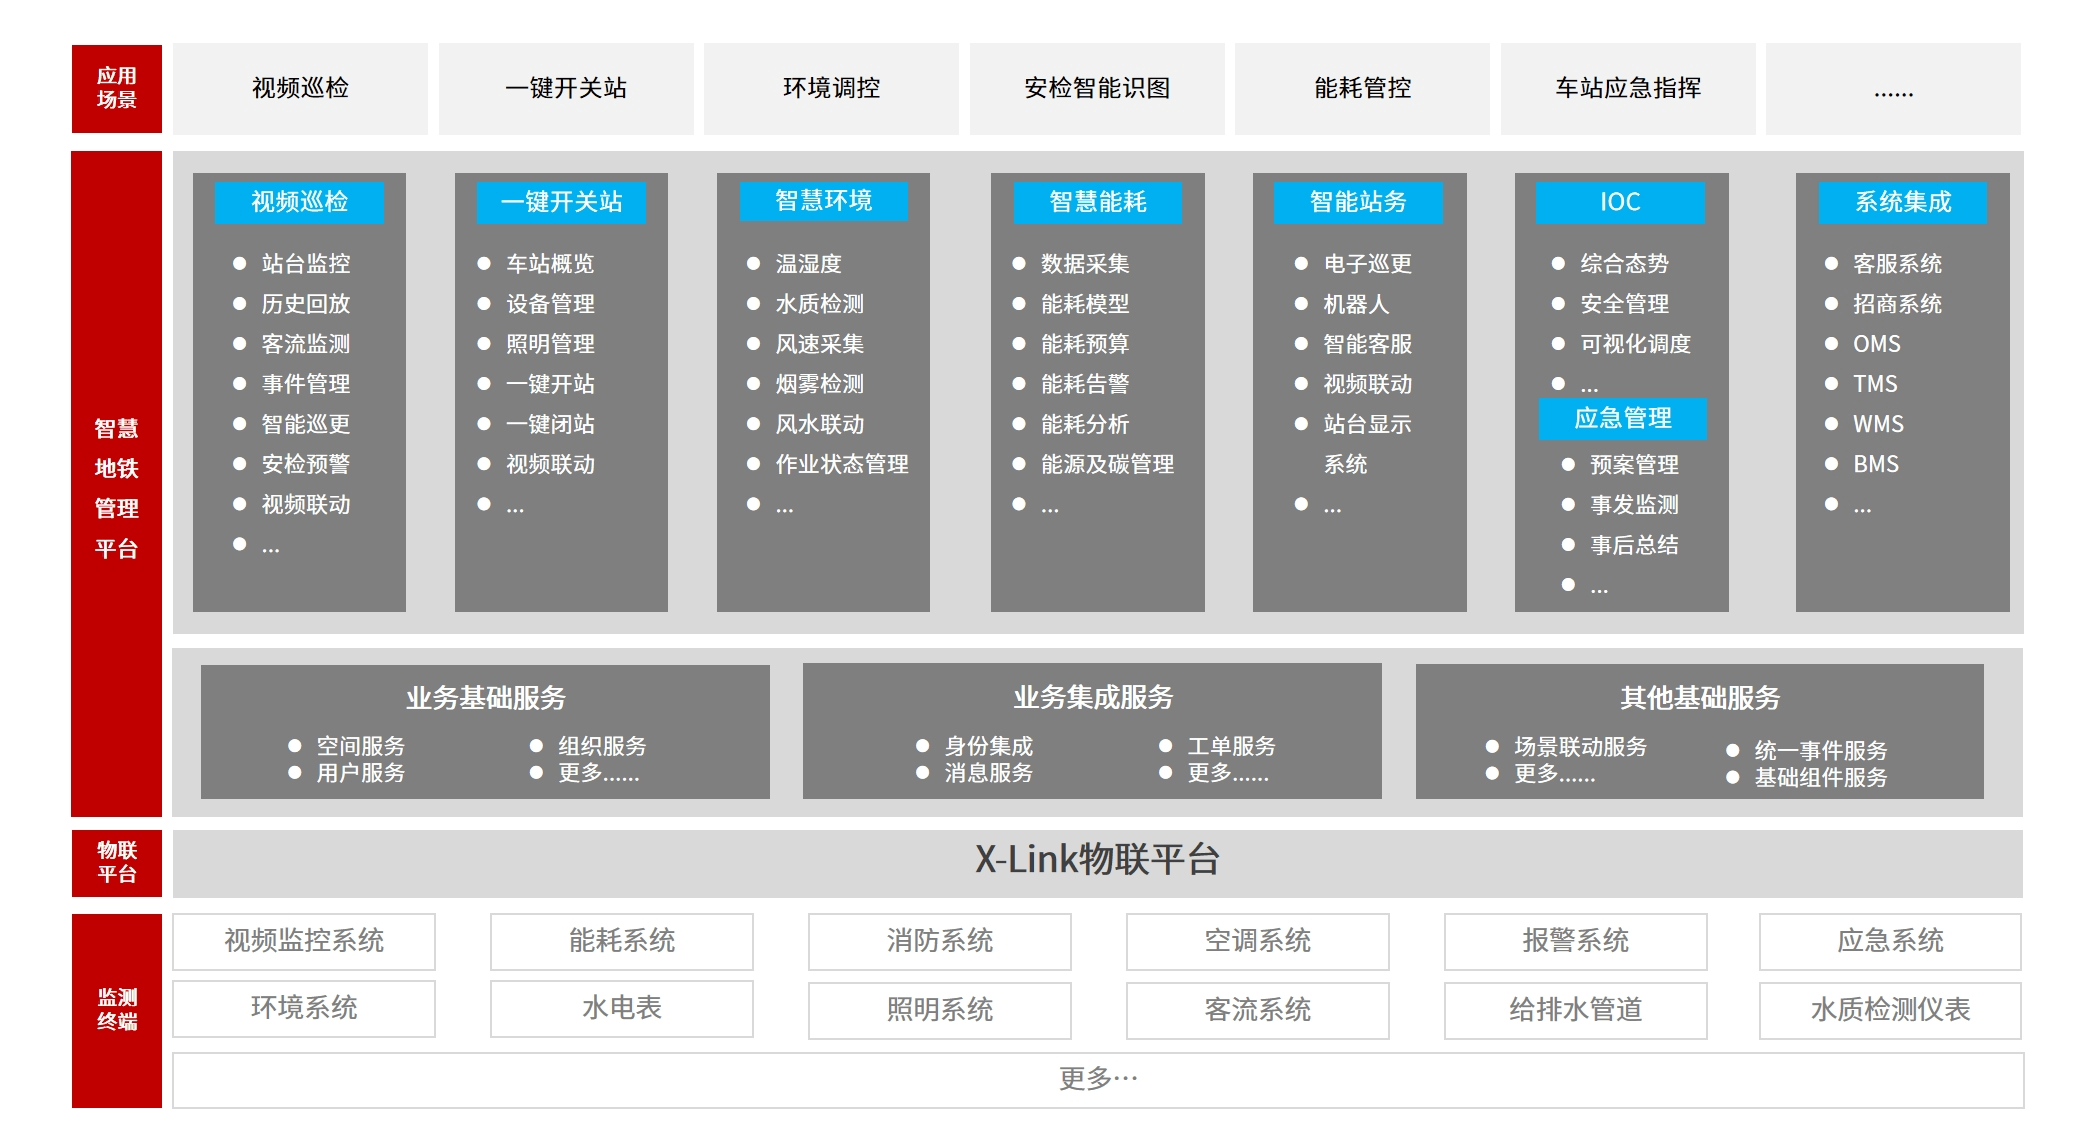Select the 能耗告警 list item
This screenshot has width=2097, height=1139.
point(1085,384)
